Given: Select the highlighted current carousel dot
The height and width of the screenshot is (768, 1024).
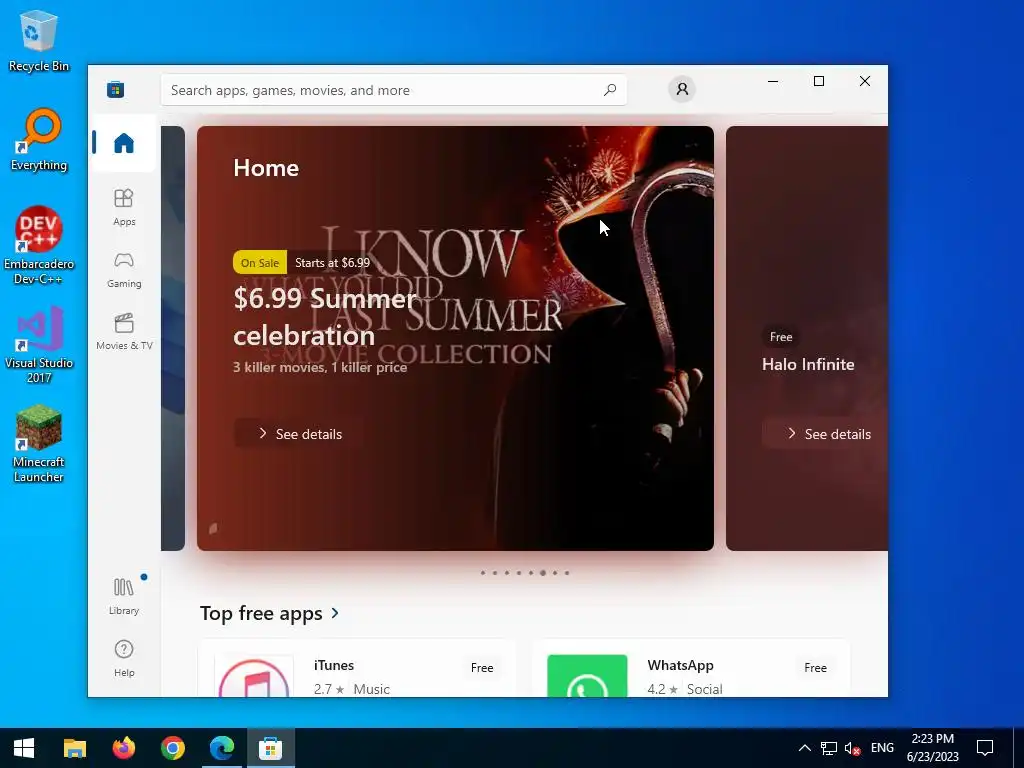Looking at the screenshot, I should tap(543, 573).
